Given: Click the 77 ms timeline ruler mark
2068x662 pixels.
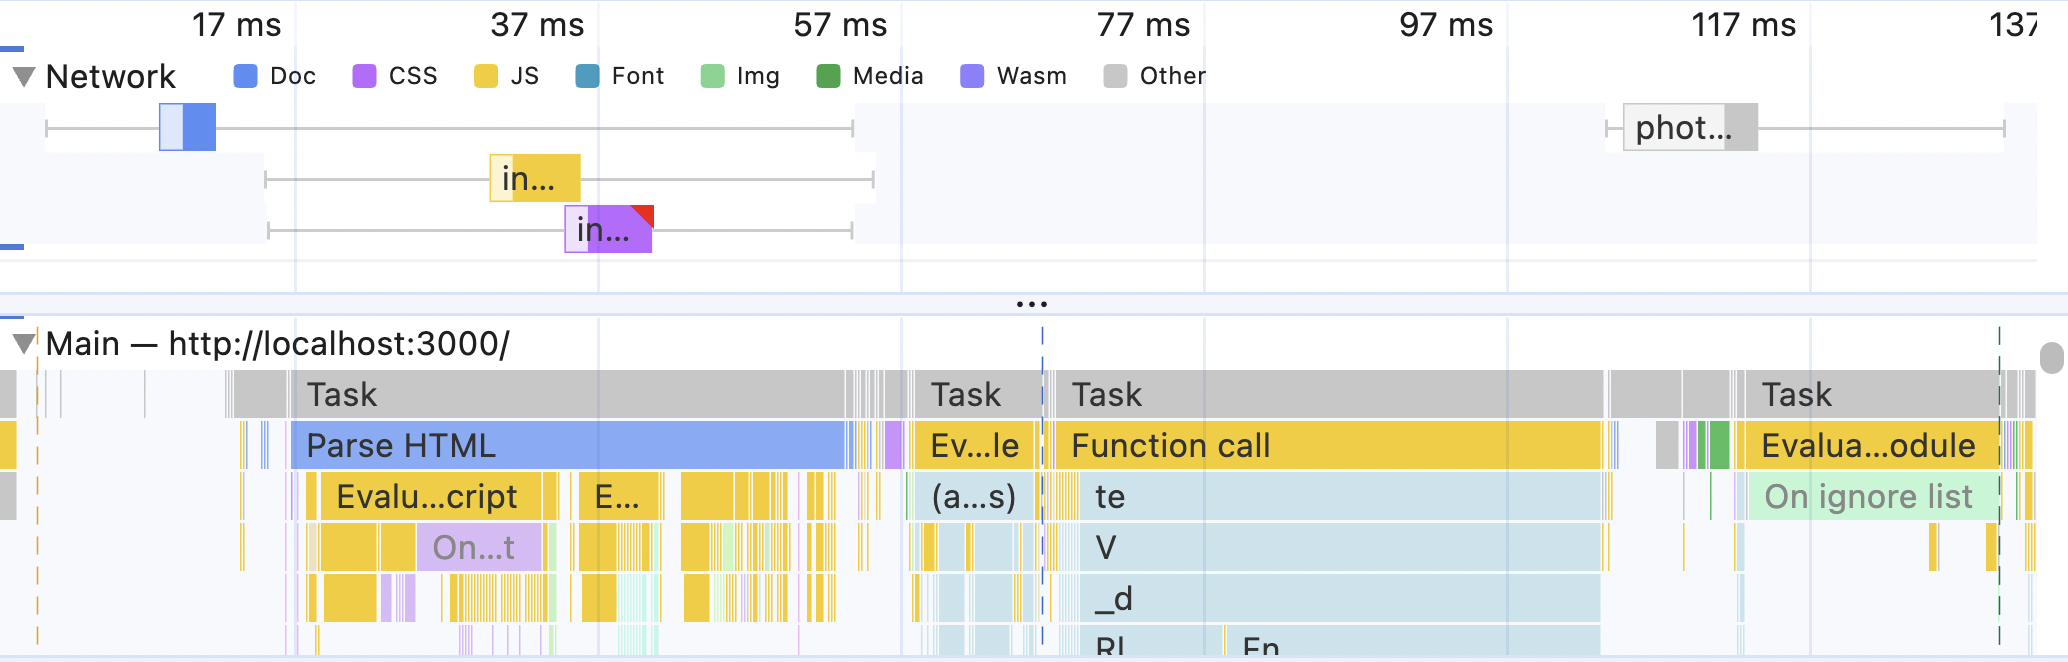Looking at the screenshot, I should tap(1143, 25).
